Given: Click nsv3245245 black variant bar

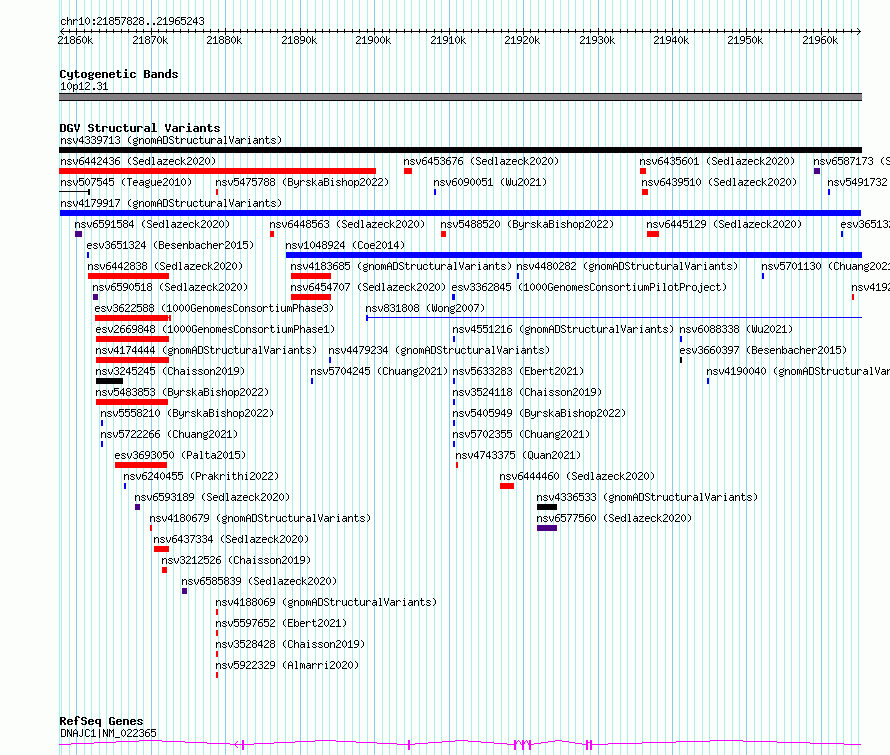Looking at the screenshot, I should (110, 381).
